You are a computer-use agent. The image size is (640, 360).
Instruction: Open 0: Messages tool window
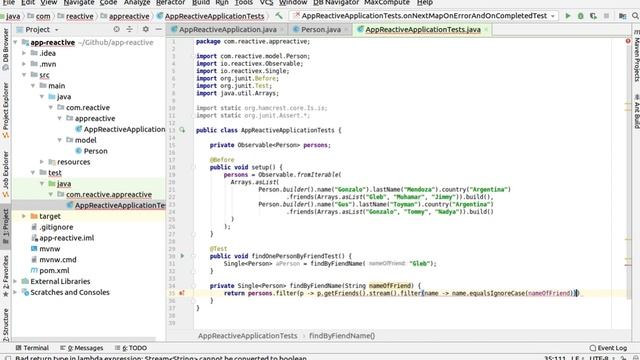pos(81,348)
